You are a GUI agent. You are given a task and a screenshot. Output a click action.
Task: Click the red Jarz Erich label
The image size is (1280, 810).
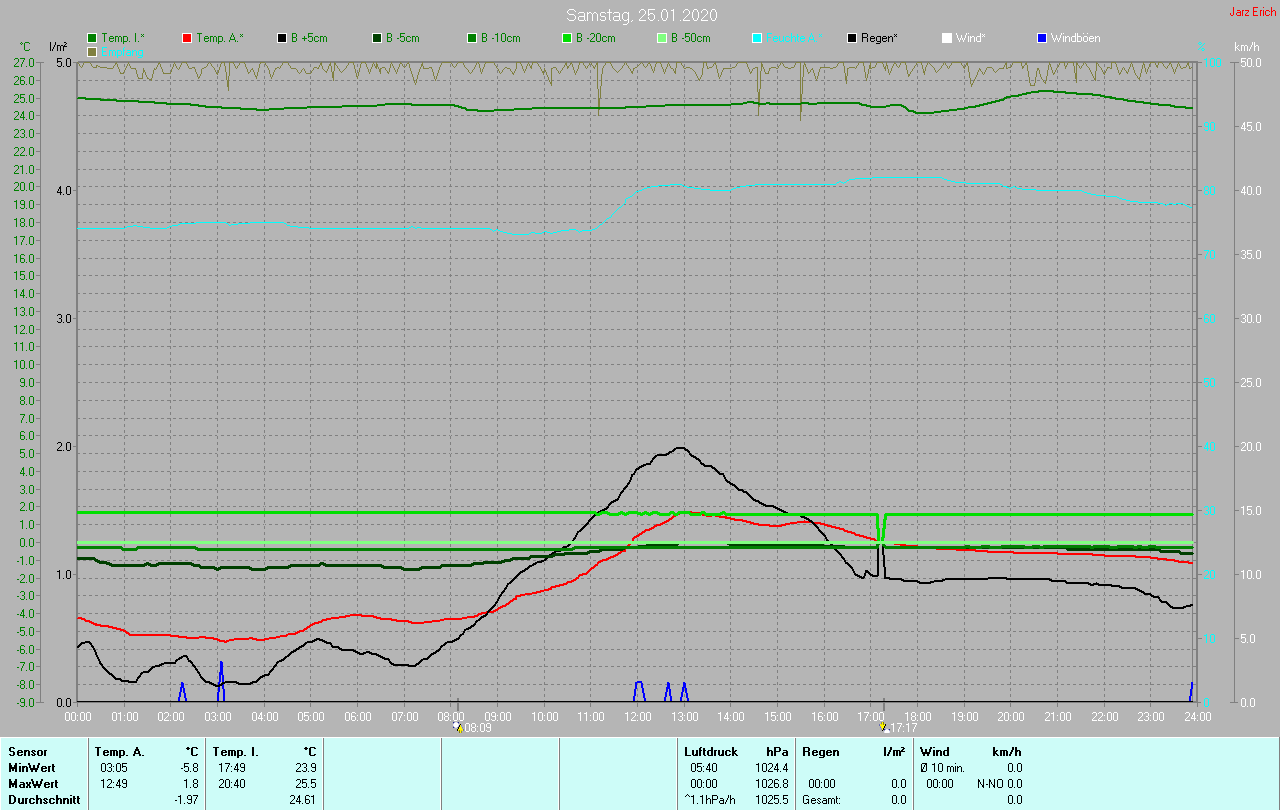coord(1252,12)
